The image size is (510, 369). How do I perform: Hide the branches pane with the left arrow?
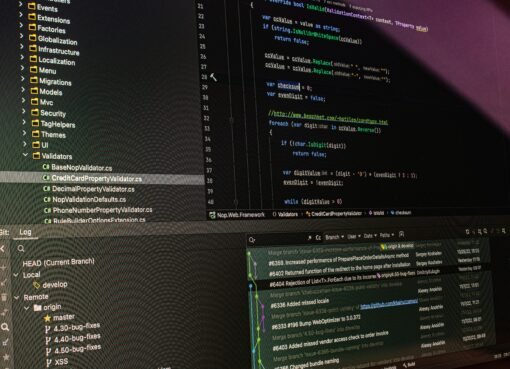pos(2,249)
